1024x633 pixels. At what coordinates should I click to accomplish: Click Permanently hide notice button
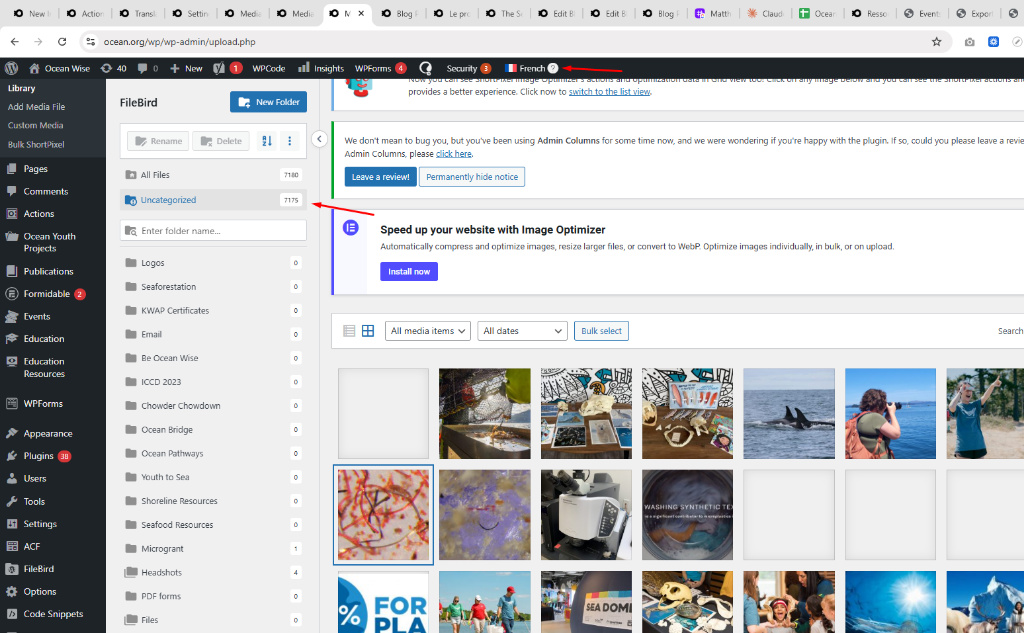(x=472, y=176)
